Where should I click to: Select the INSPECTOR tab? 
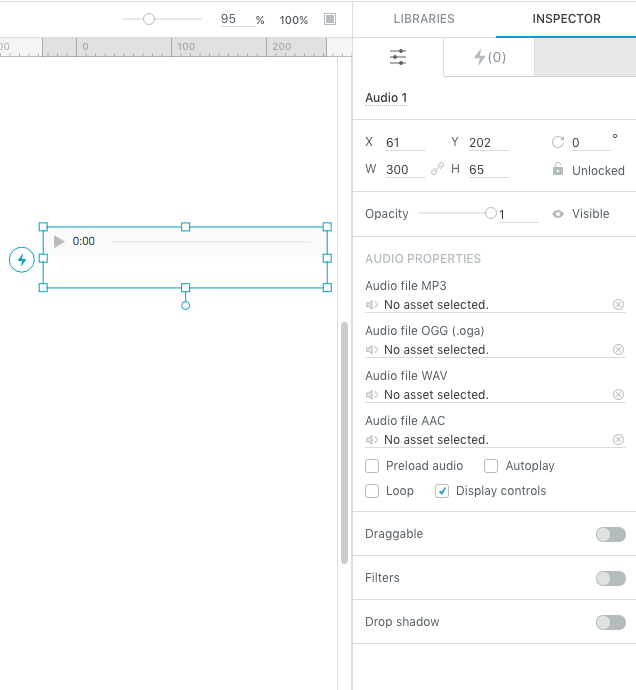click(x=566, y=19)
